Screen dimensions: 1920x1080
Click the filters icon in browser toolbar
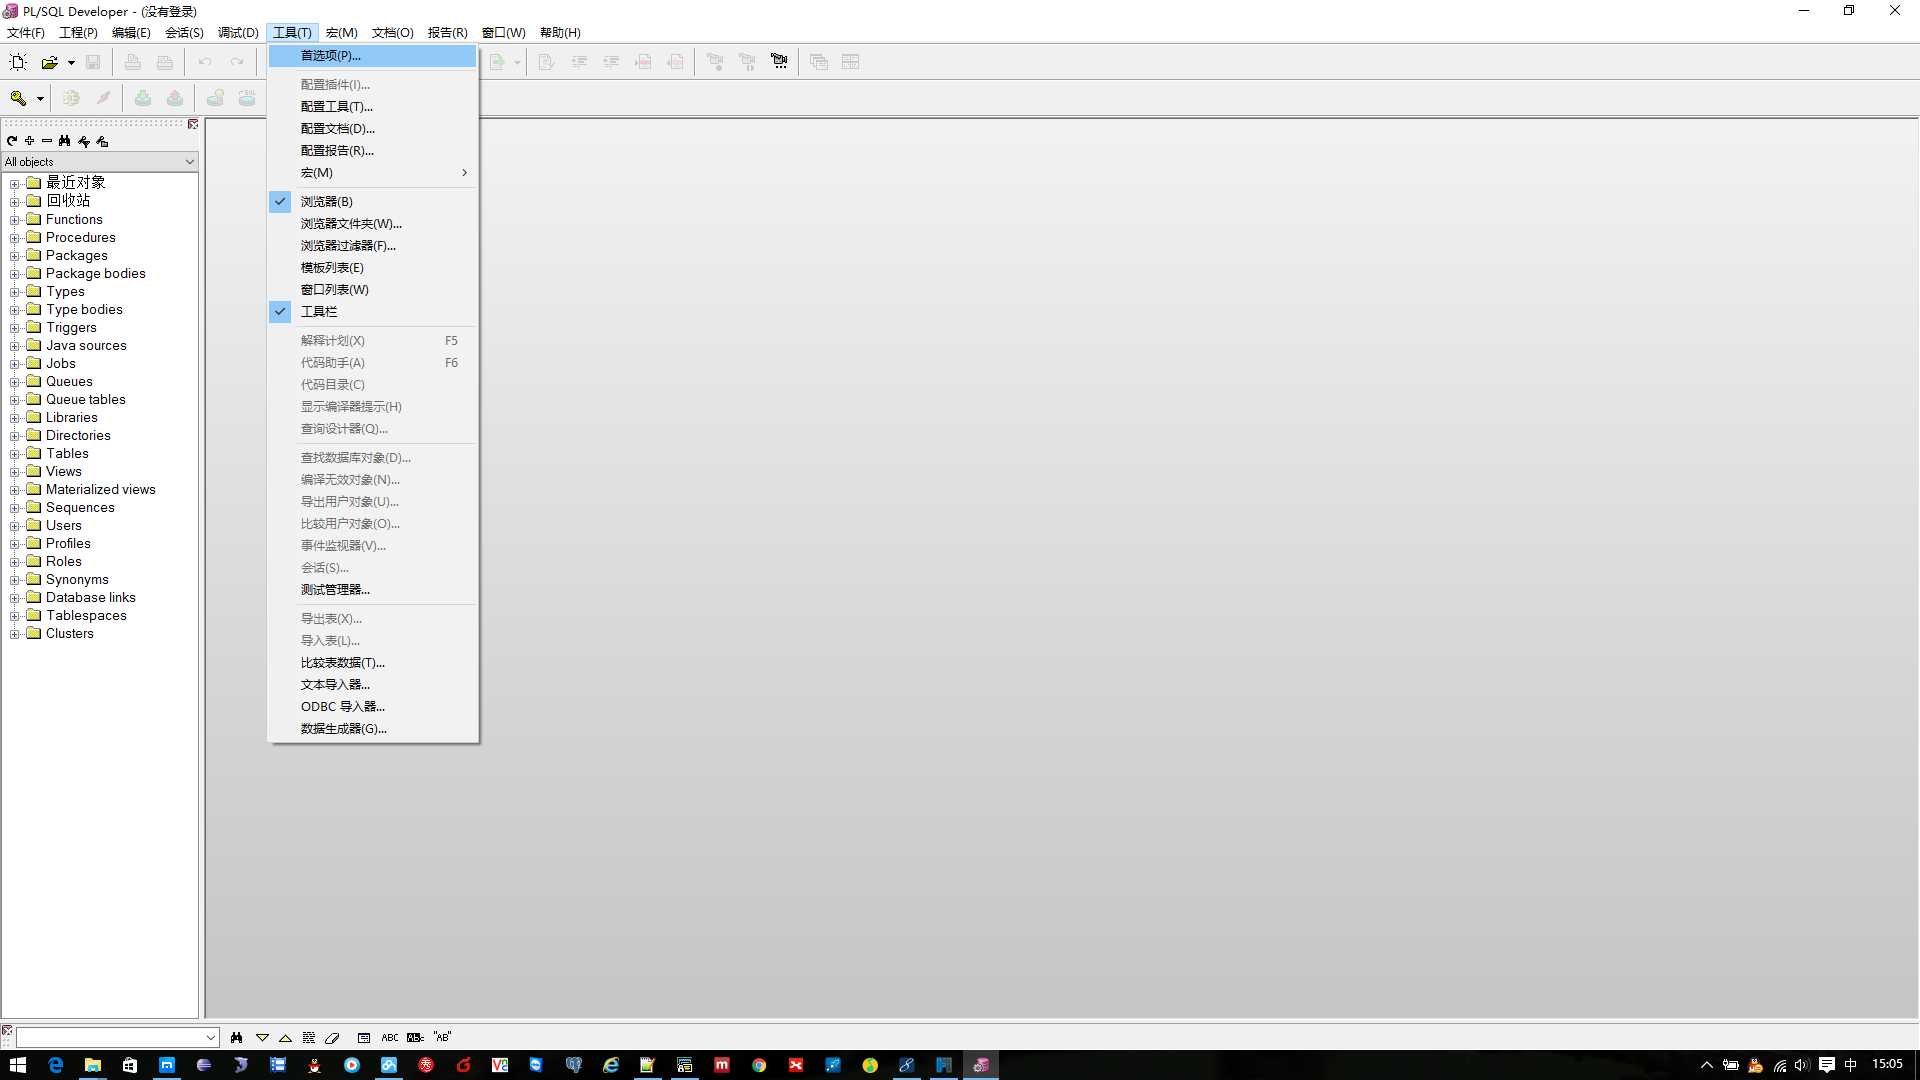click(84, 141)
